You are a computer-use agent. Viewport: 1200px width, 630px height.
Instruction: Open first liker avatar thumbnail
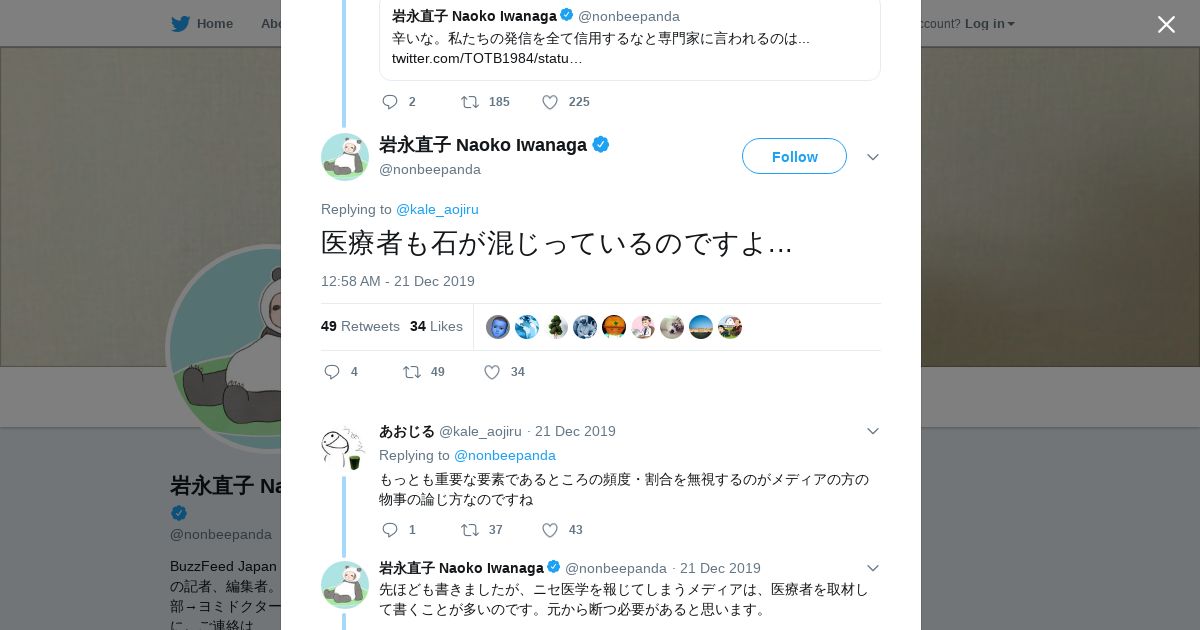(498, 327)
